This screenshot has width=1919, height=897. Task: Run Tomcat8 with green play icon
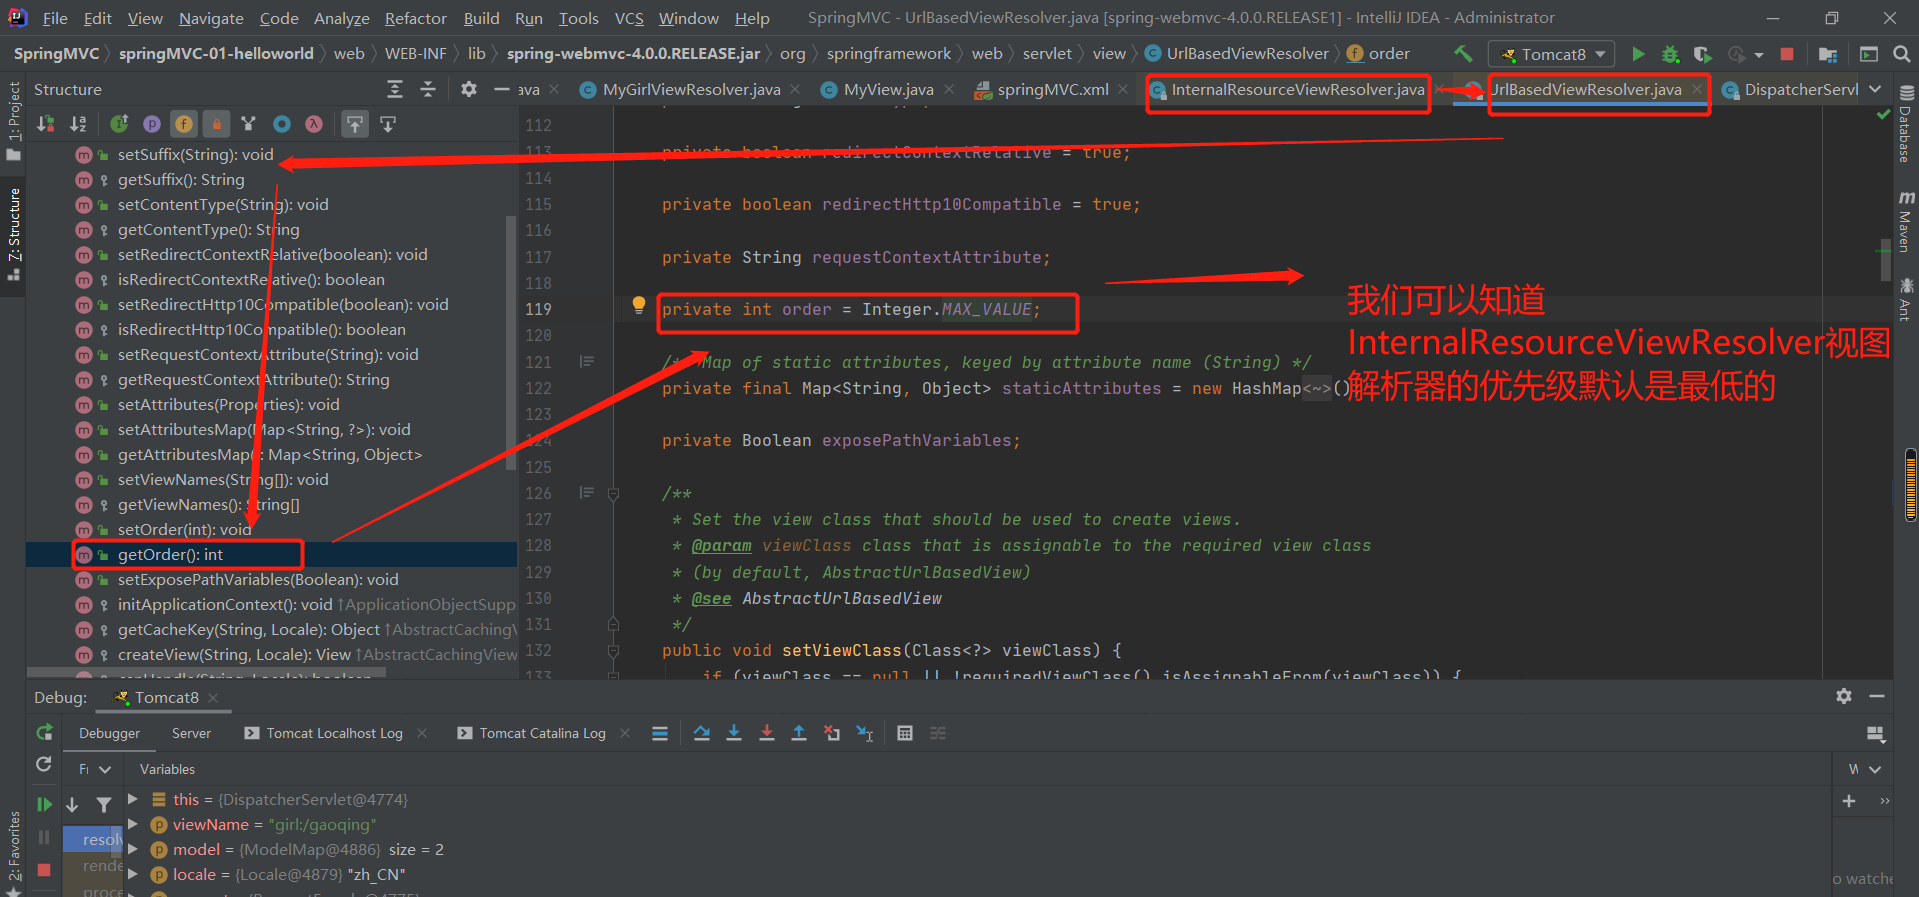pyautogui.click(x=1638, y=54)
